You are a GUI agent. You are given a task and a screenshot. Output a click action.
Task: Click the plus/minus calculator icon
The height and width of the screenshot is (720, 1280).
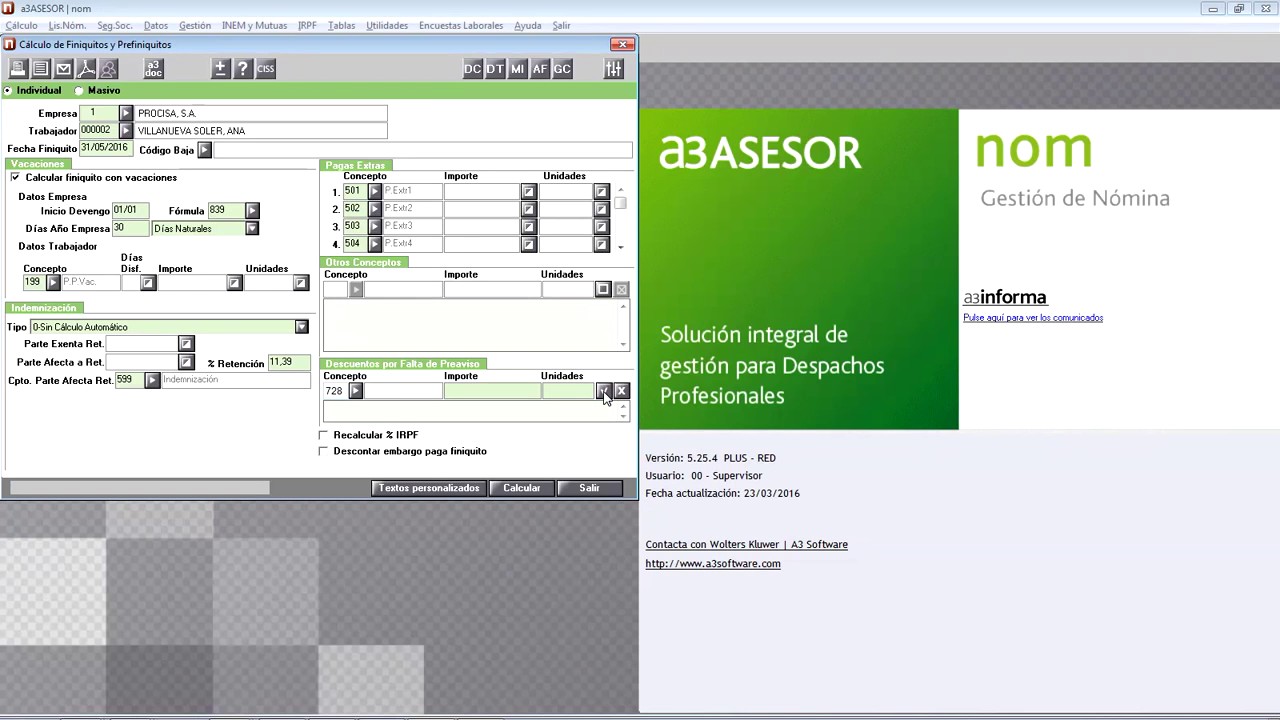pyautogui.click(x=220, y=69)
